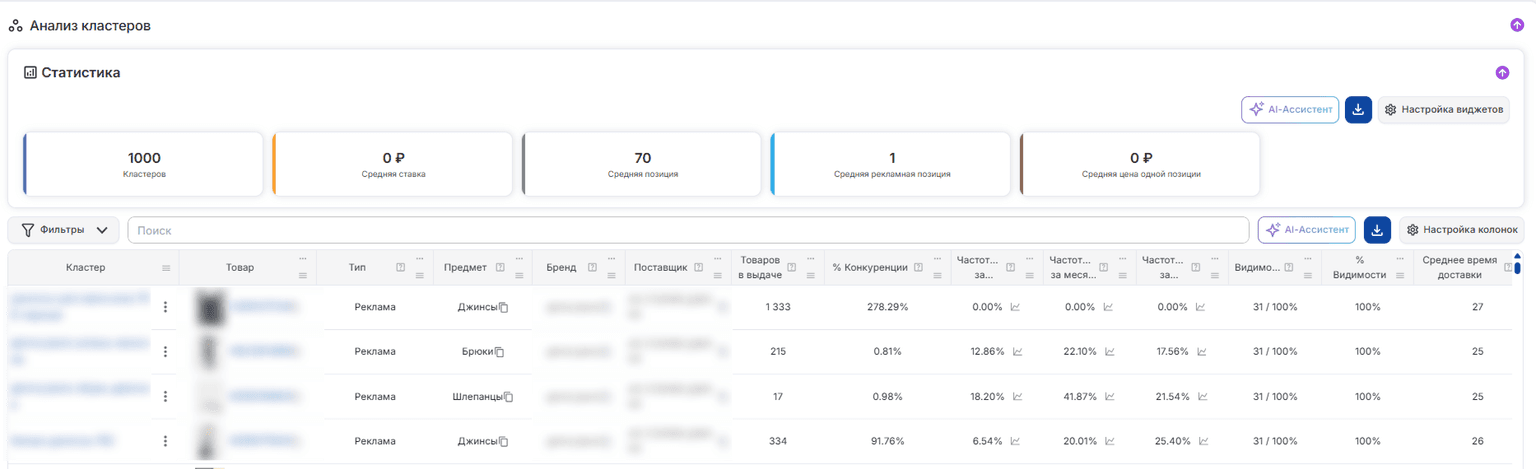Open the Фильтры dropdown
Screen dimensions: 1536x469
(x=64, y=230)
